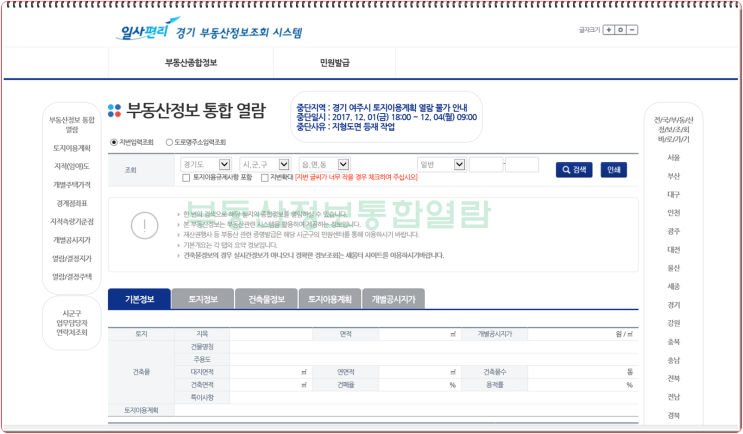Viewport: 743px width, 434px height.
Task: Click the 건폐율 table cell label
Action: click(x=346, y=385)
